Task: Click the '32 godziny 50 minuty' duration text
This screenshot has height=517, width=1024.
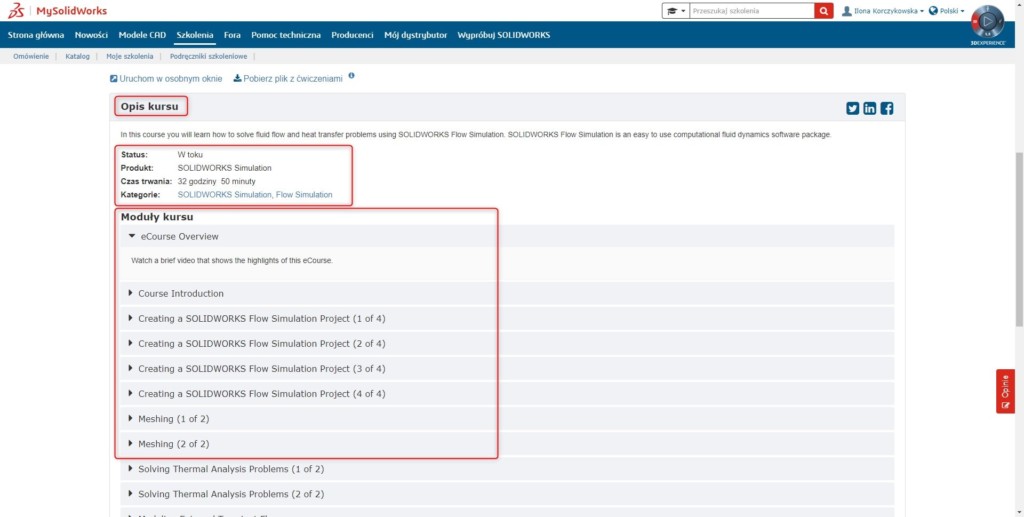Action: 217,181
